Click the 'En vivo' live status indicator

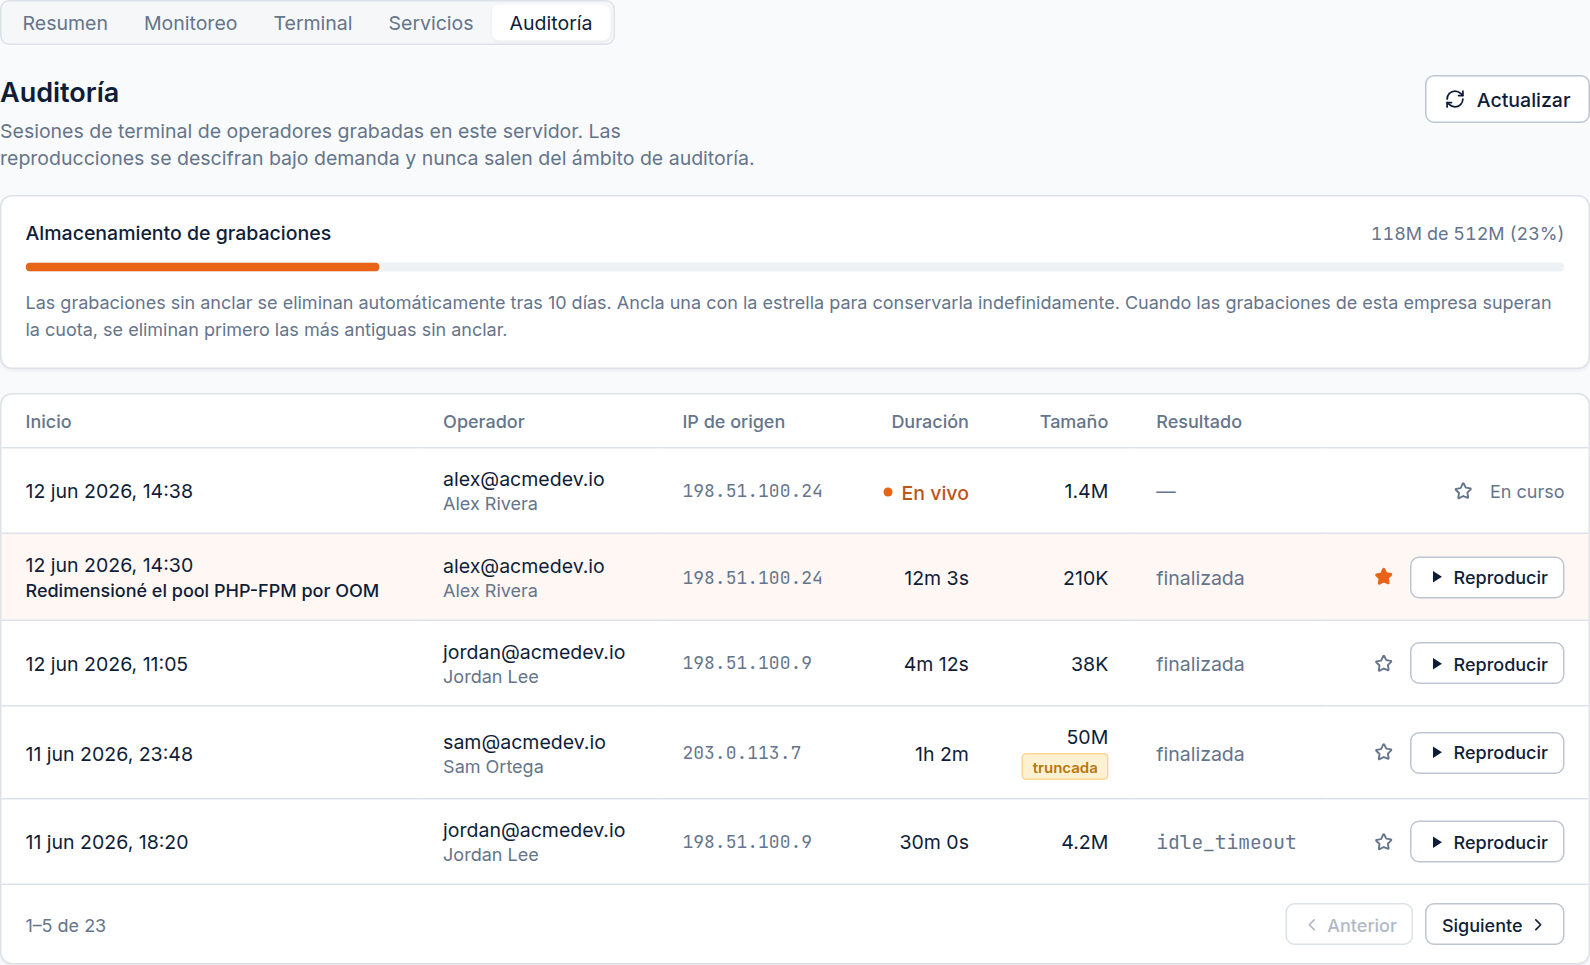coord(926,493)
